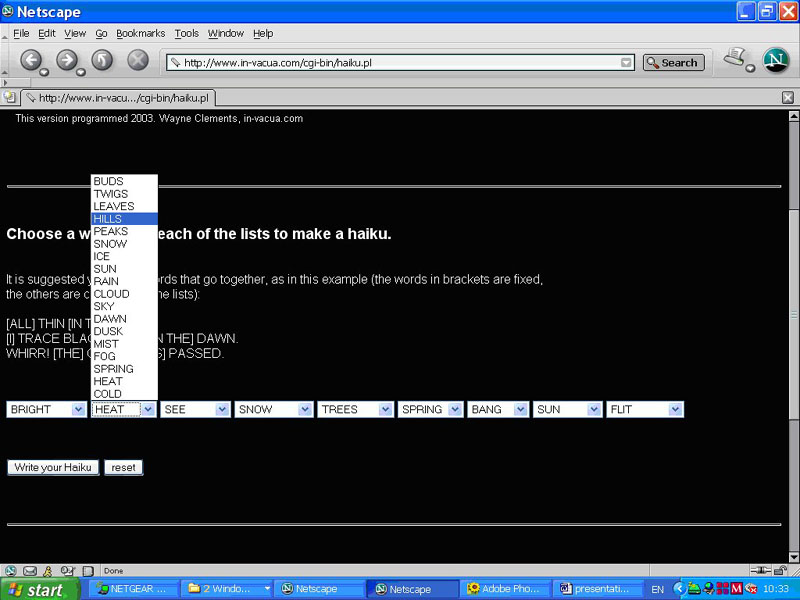Screen dimensions: 800x600
Task: Click the Navigator icon in status bar
Action: coord(11,571)
